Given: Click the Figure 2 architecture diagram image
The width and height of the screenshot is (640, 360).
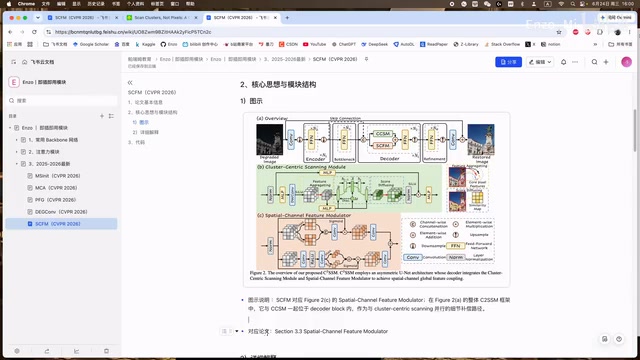Looking at the screenshot, I should (376, 200).
